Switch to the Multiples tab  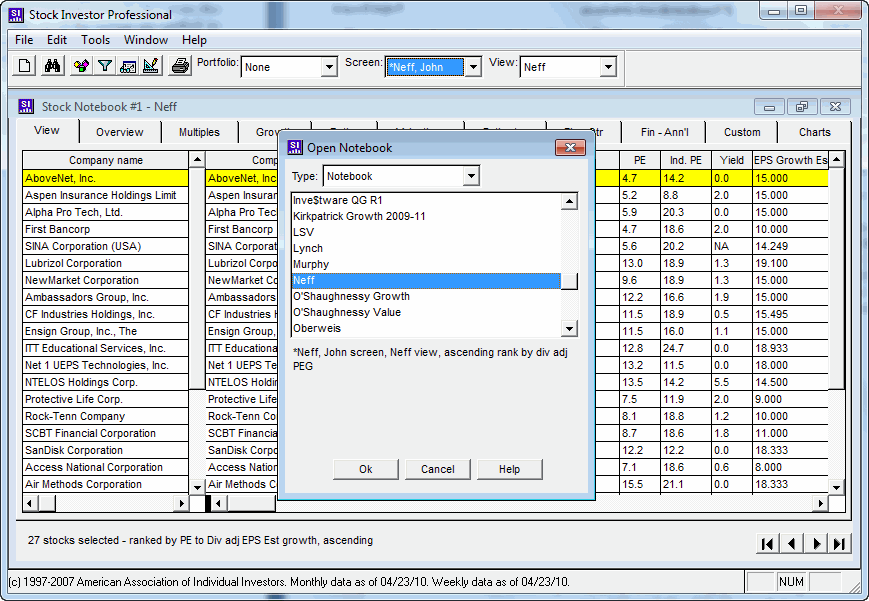coord(199,132)
